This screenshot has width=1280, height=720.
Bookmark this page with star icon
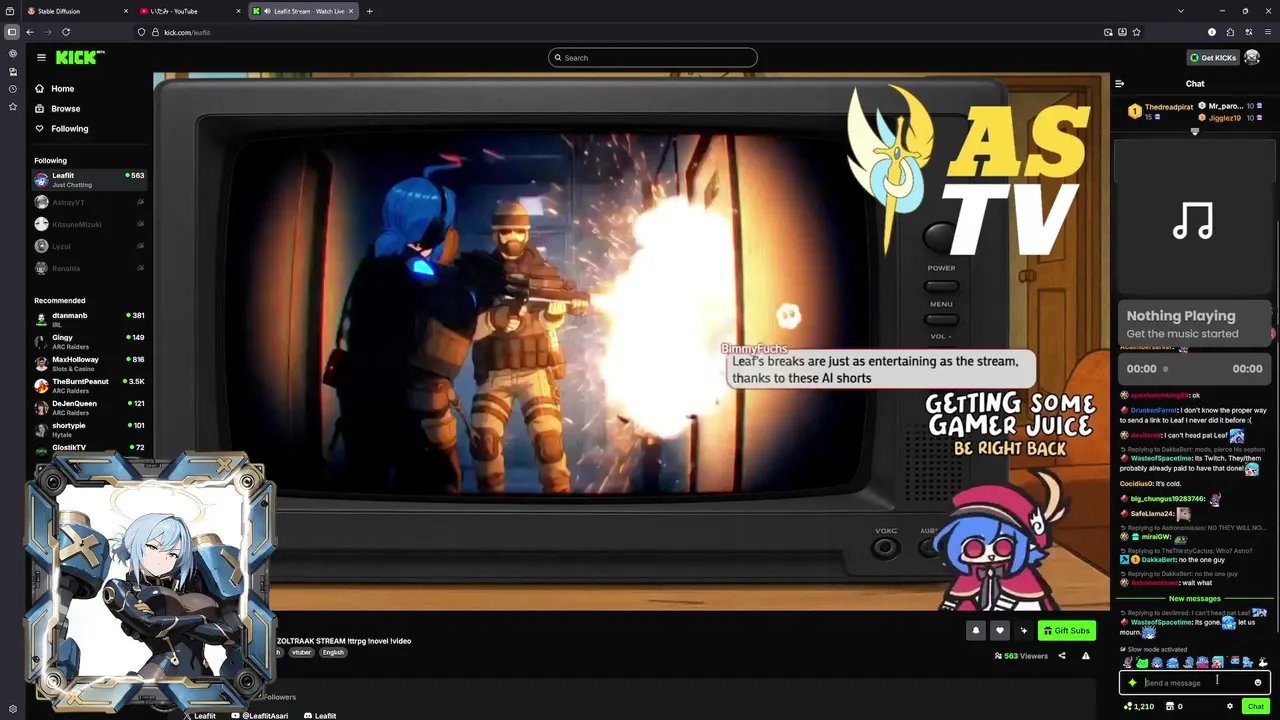(x=1137, y=32)
